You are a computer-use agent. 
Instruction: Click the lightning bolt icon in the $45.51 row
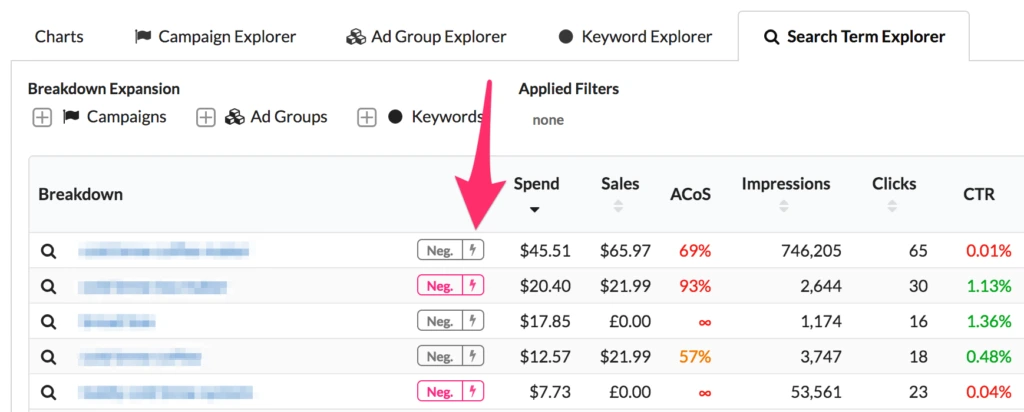click(x=473, y=250)
